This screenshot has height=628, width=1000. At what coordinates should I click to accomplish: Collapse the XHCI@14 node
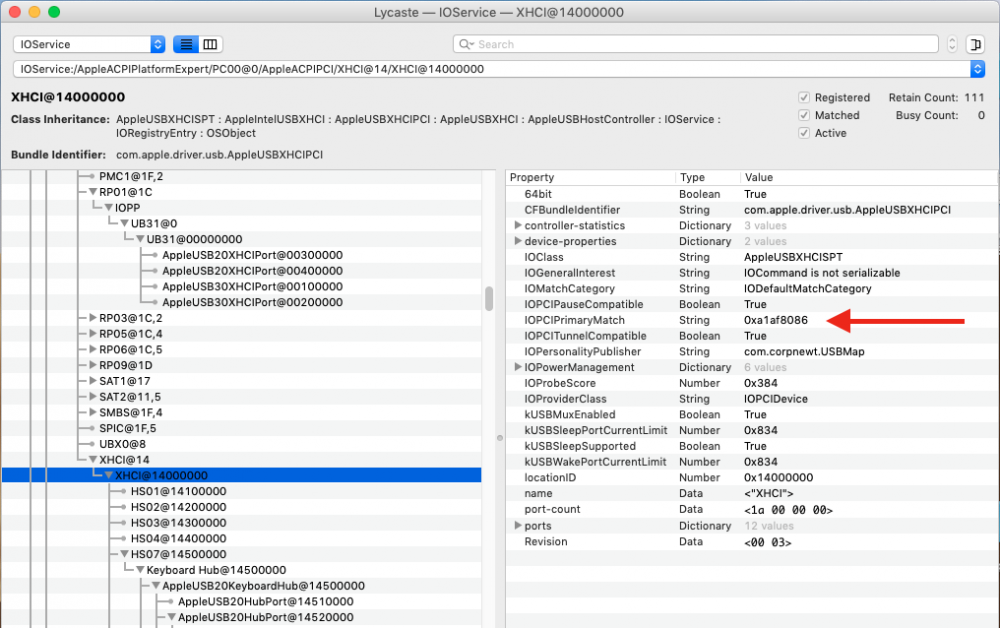point(93,460)
